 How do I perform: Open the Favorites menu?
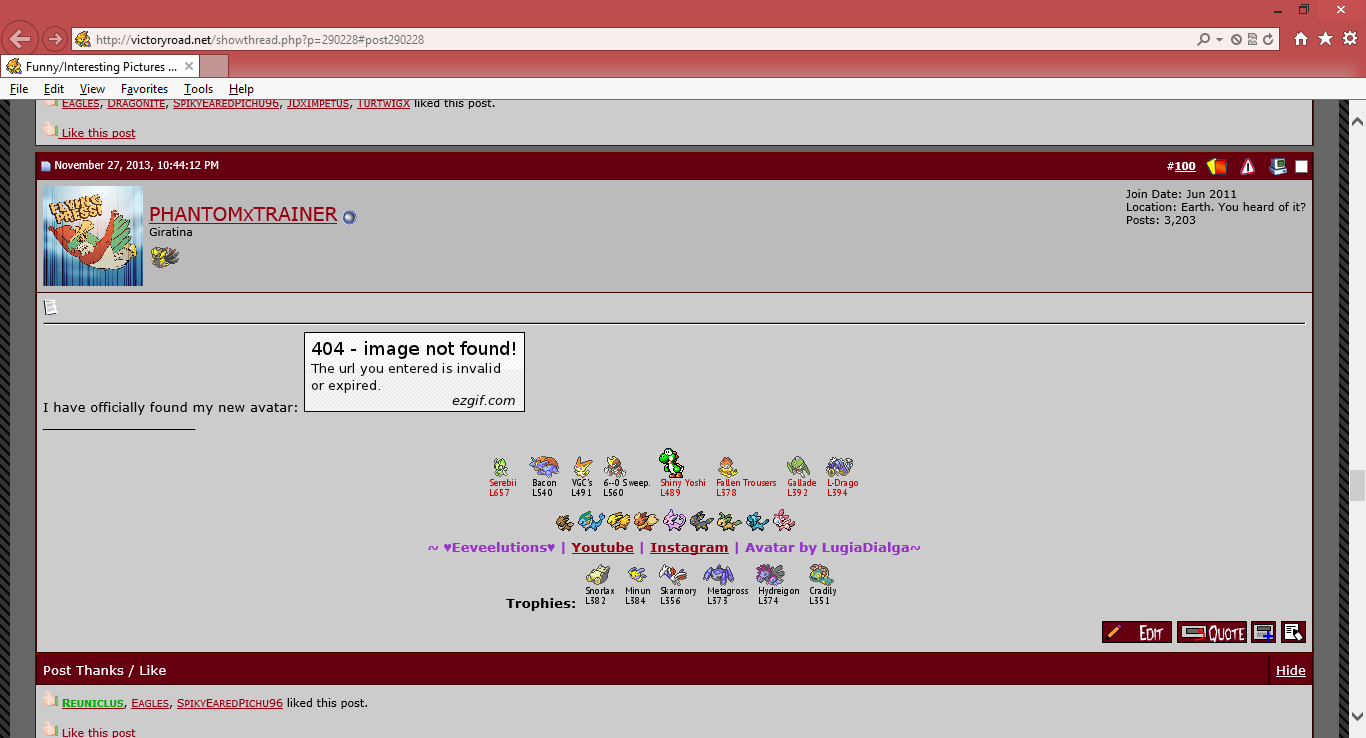pos(144,89)
